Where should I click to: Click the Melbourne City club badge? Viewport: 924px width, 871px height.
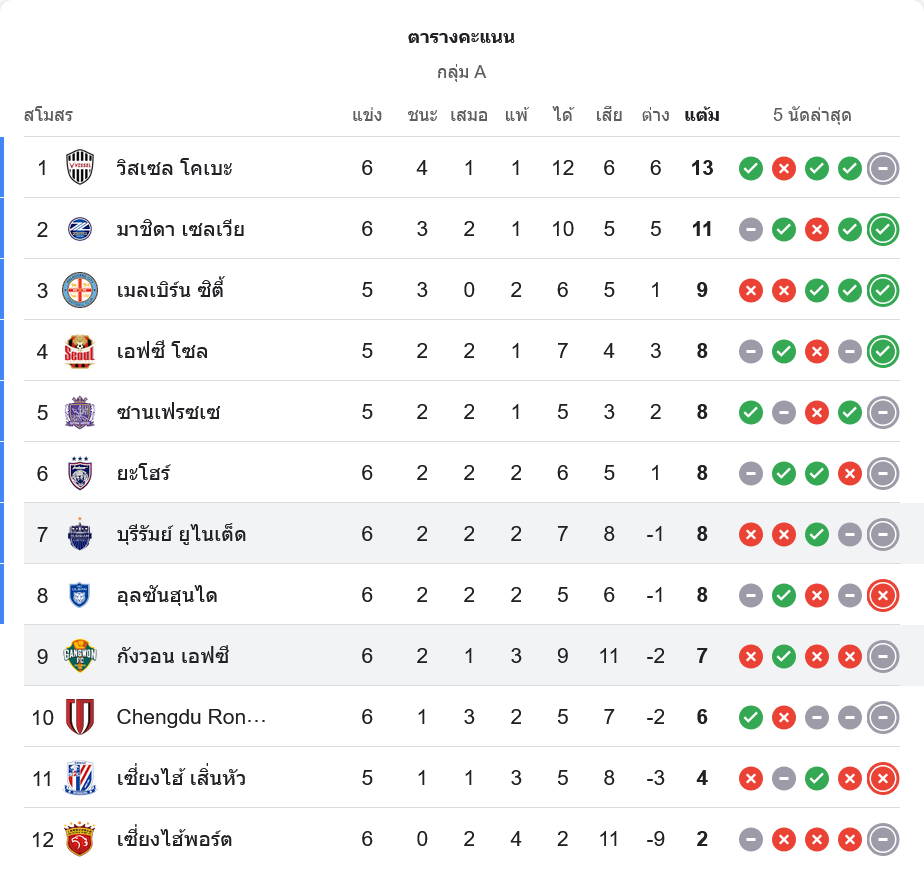click(x=80, y=290)
